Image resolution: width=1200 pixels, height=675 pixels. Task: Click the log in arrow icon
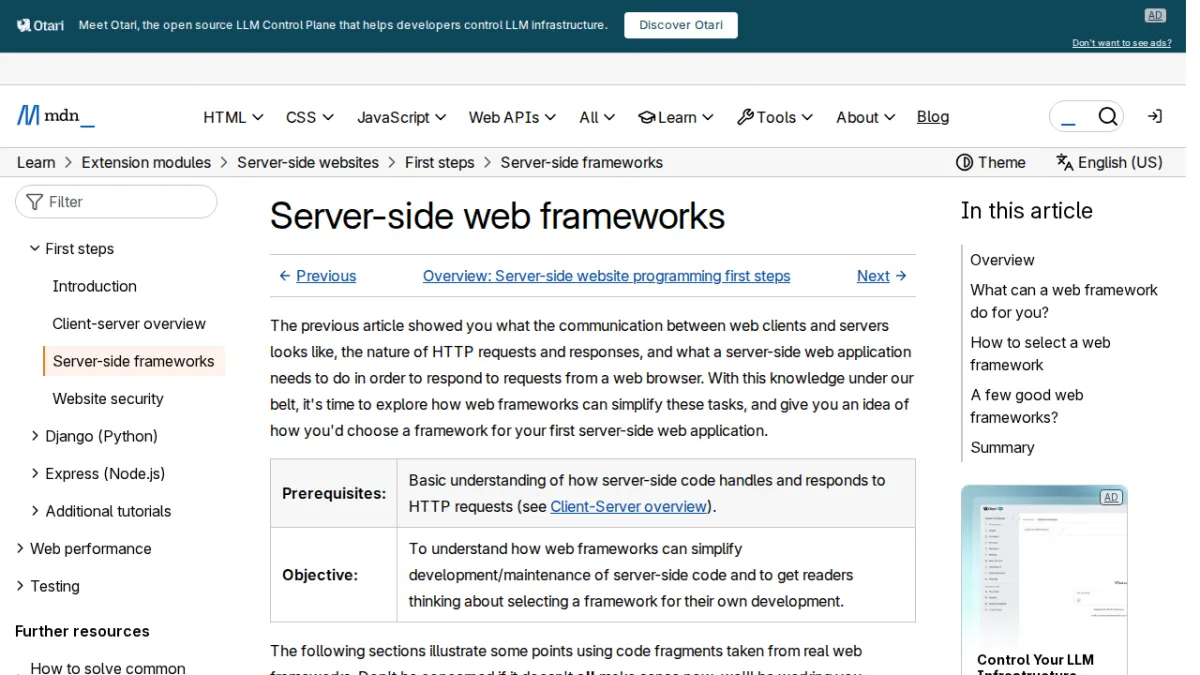pos(1155,117)
